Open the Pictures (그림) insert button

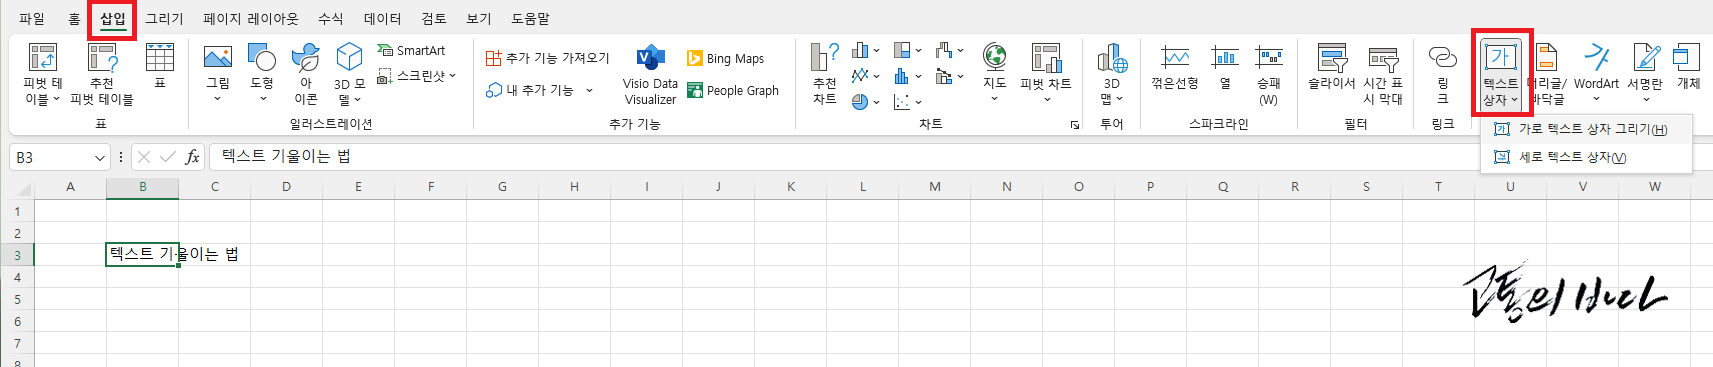217,74
